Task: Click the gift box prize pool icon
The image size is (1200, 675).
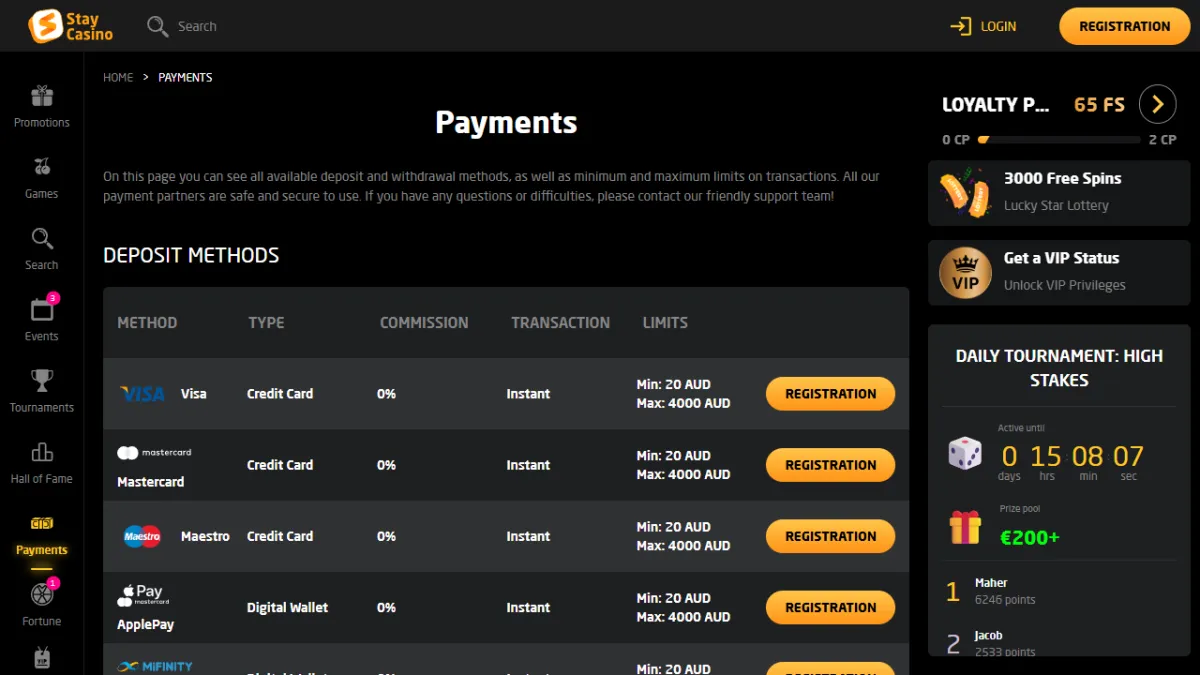Action: pyautogui.click(x=965, y=527)
